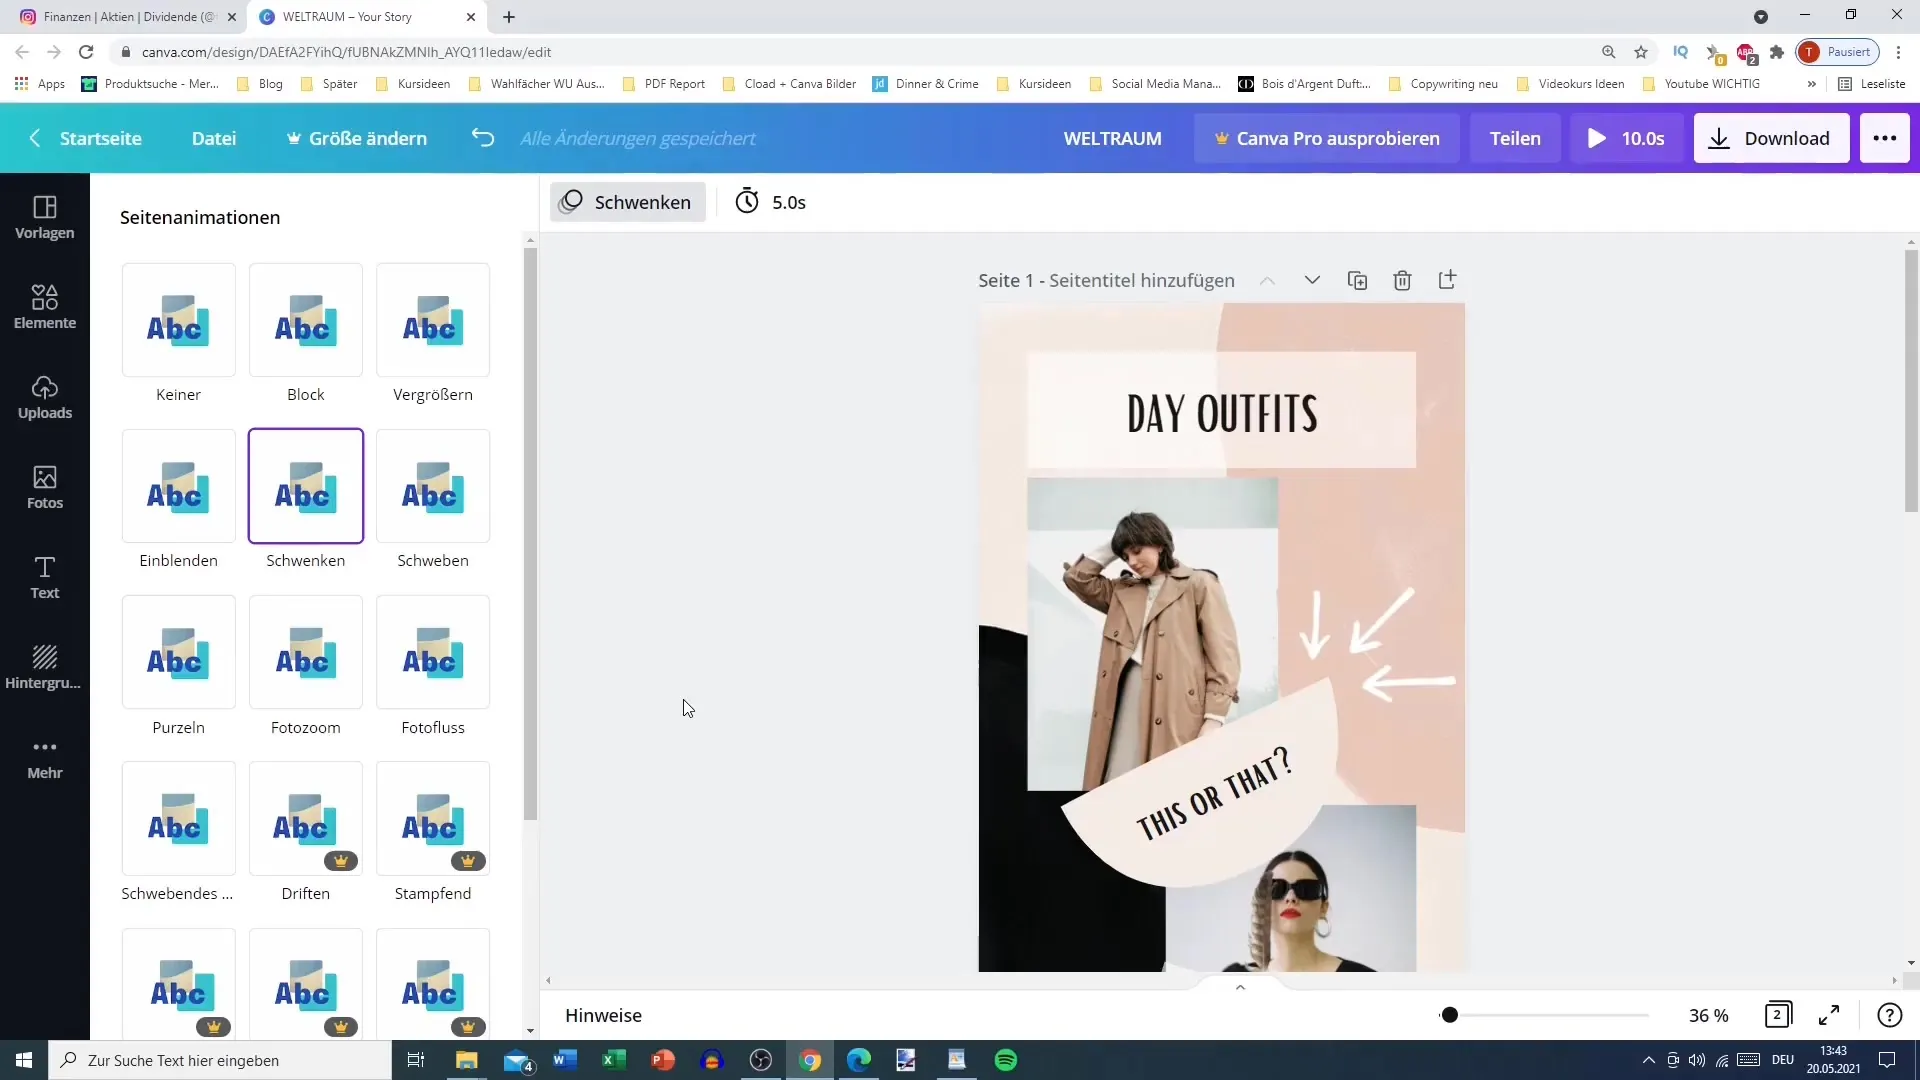Duplicate page with the copy page icon
Image resolution: width=1920 pixels, height=1080 pixels.
pyautogui.click(x=1357, y=280)
